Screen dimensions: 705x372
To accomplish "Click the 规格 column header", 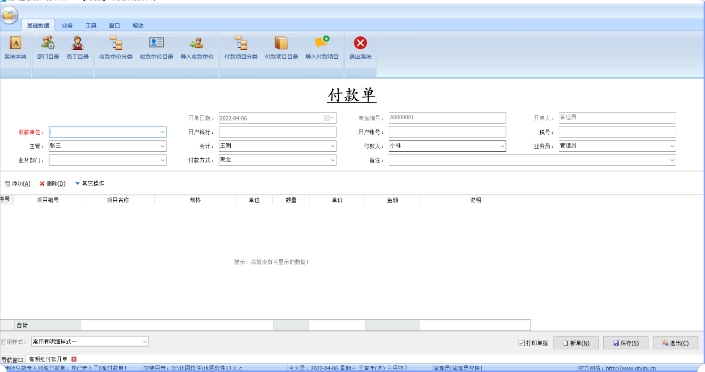I will coord(195,200).
